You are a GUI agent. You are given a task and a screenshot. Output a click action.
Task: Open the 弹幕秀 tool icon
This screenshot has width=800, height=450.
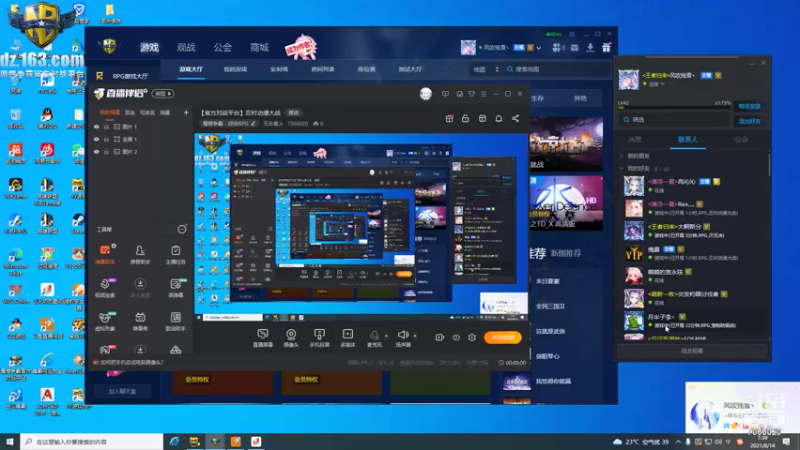[x=140, y=321]
